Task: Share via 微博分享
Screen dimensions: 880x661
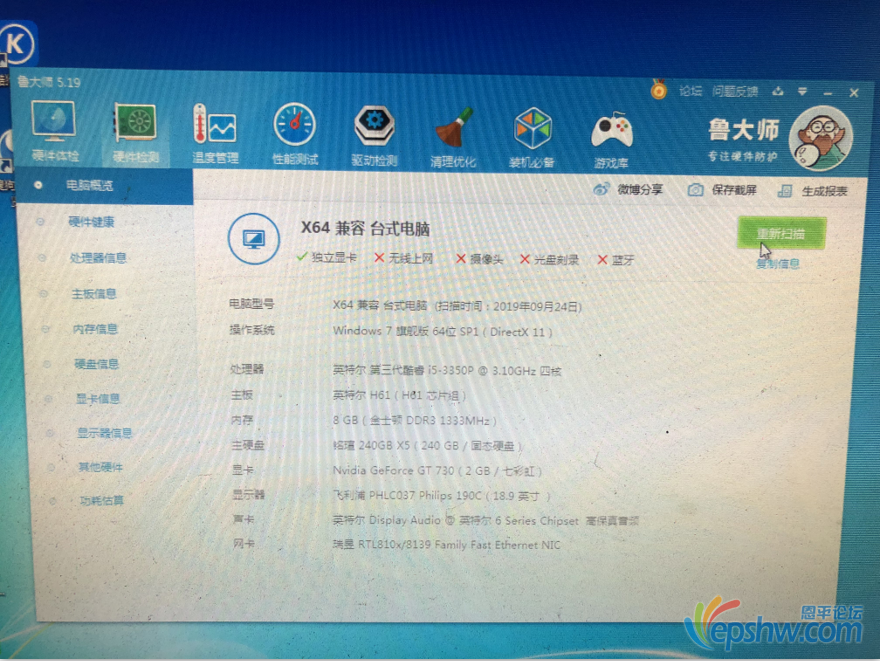Action: click(628, 190)
